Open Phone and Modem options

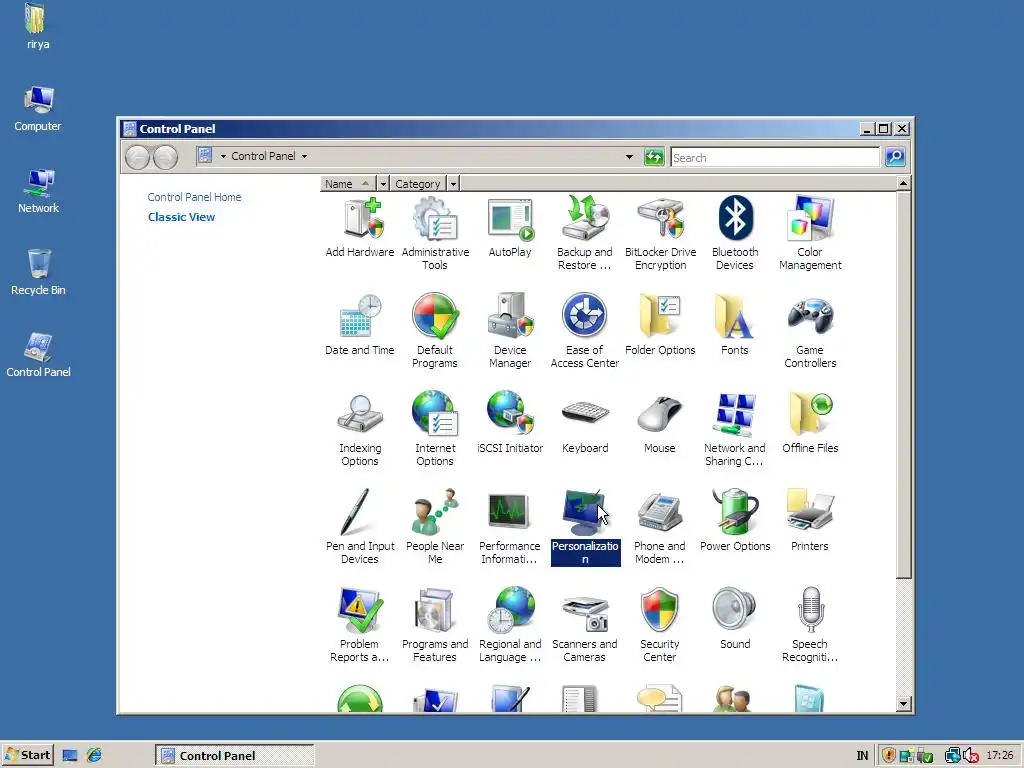click(x=660, y=527)
